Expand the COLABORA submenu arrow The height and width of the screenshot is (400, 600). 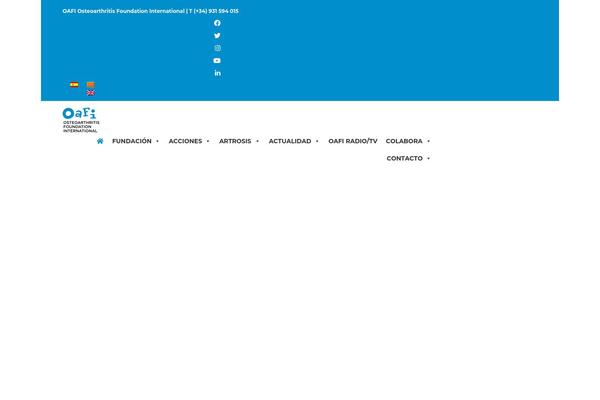click(x=429, y=141)
